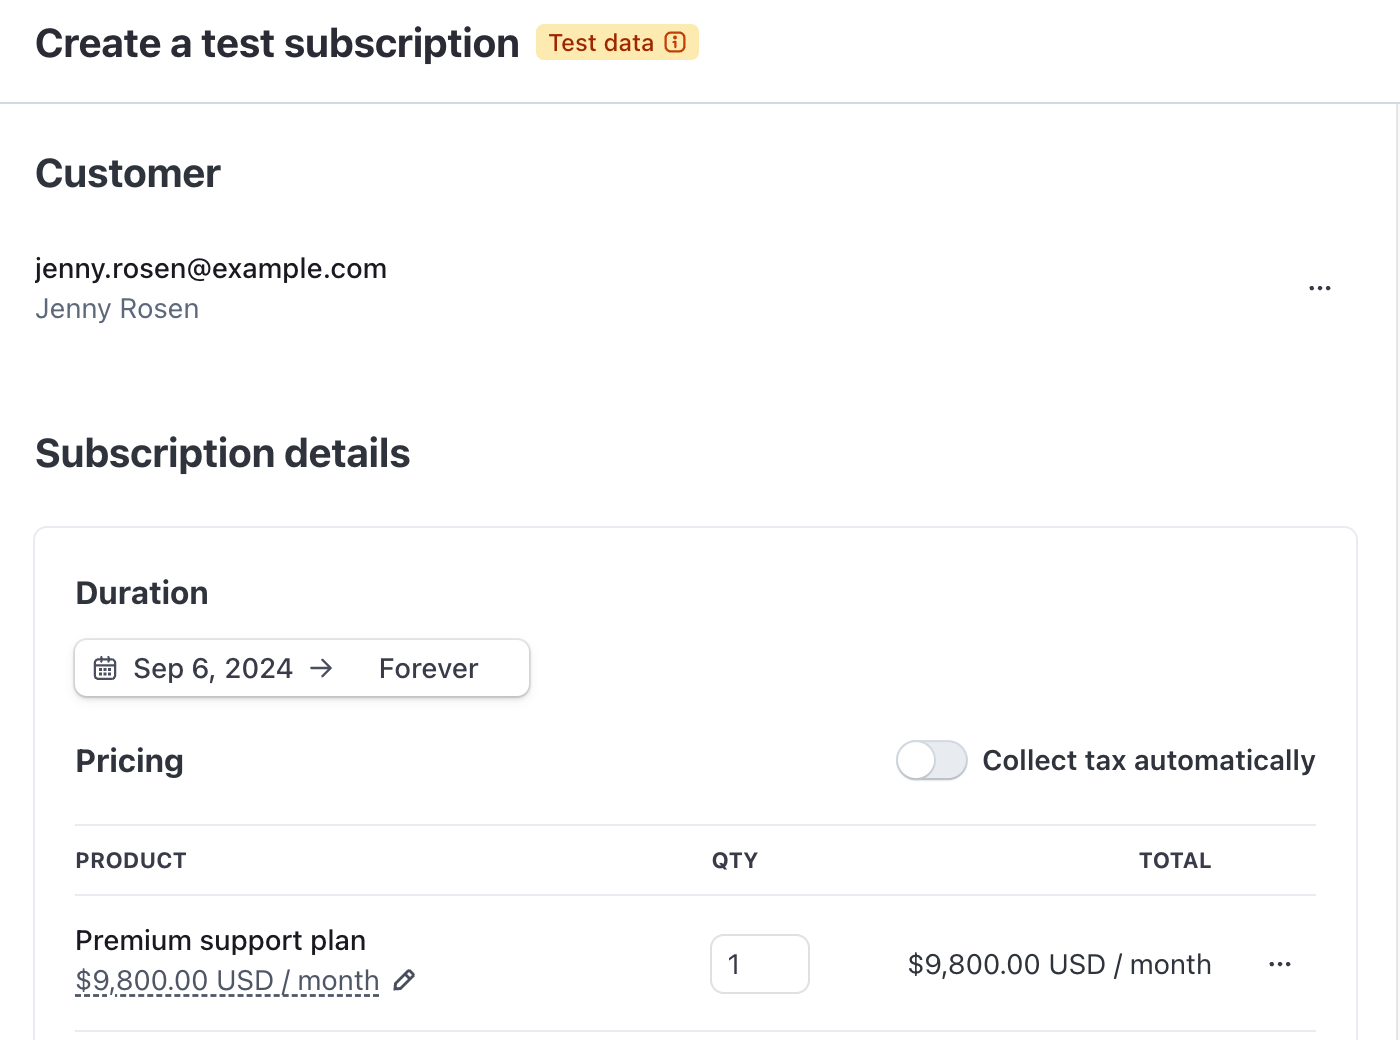Click the $9,800.00 USD / month price link
Image resolution: width=1400 pixels, height=1040 pixels.
click(227, 980)
